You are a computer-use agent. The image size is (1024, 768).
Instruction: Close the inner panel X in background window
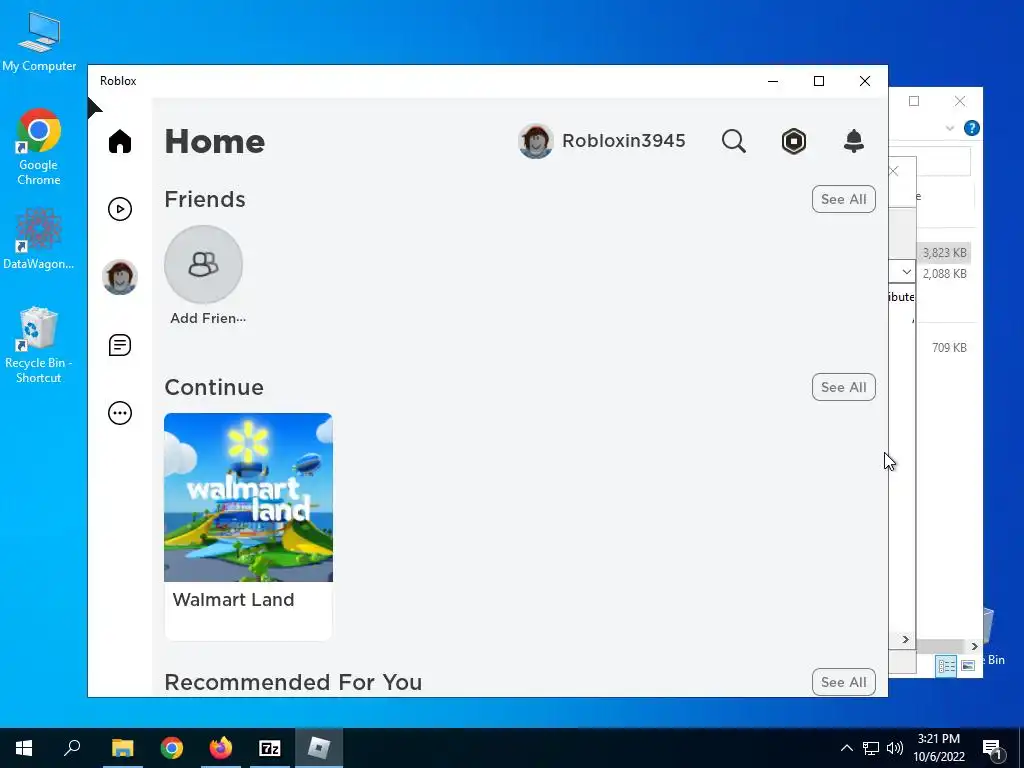click(894, 171)
